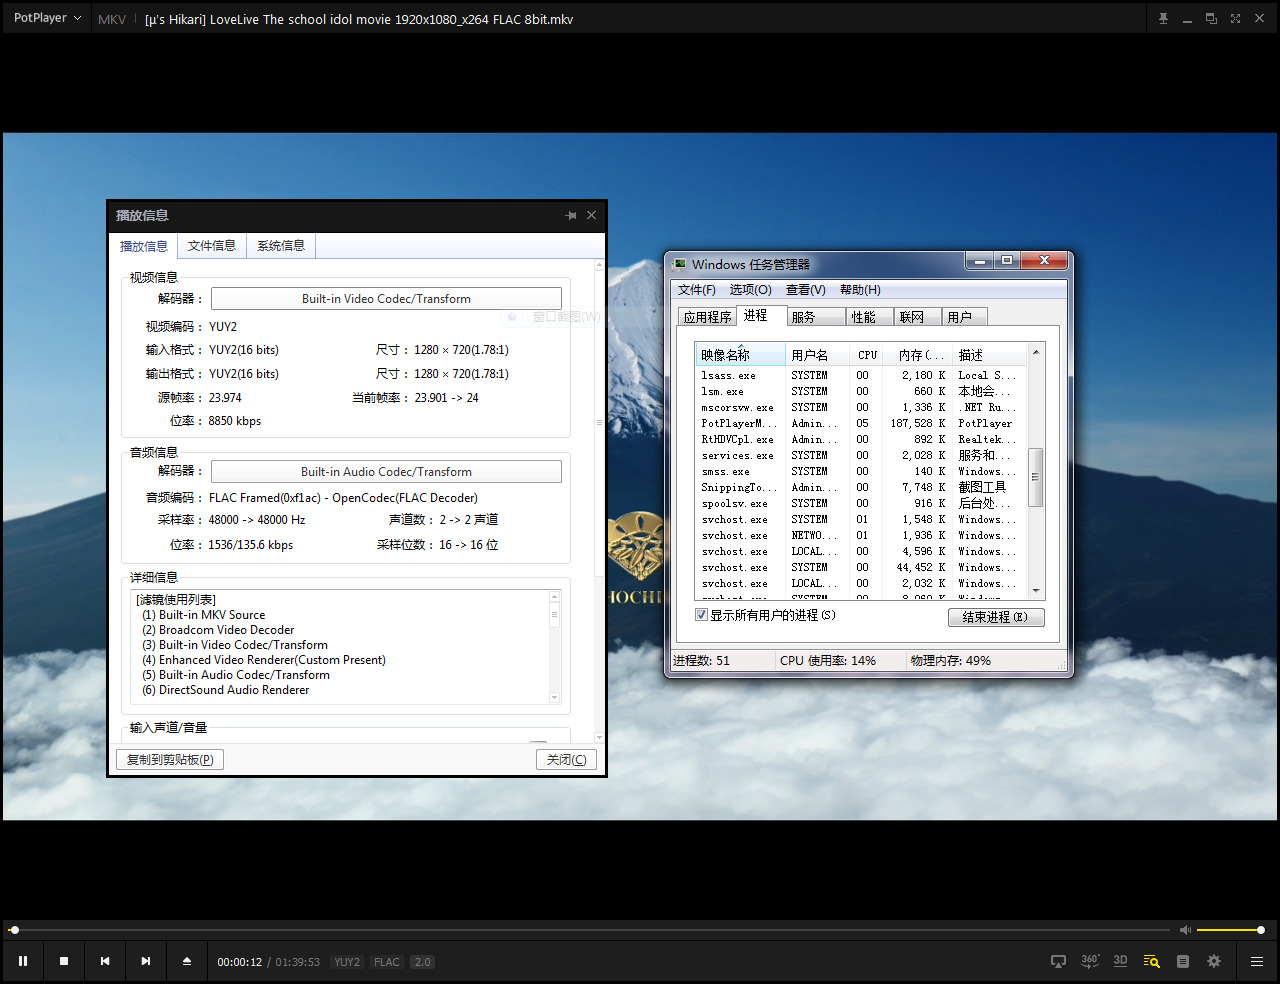Image resolution: width=1280 pixels, height=984 pixels.
Task: Click 结束进程 button
Action: (996, 617)
